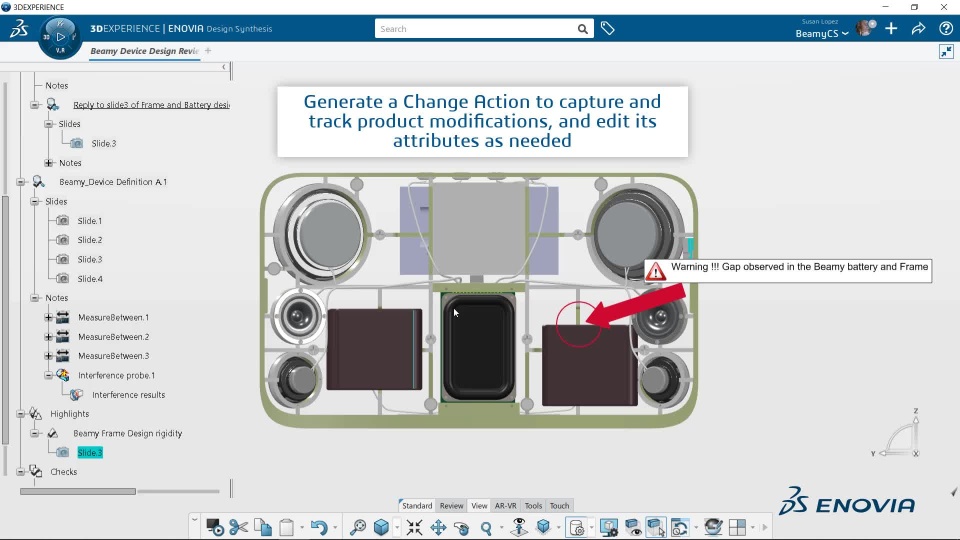Select Slide.2 in the tree

tap(90, 240)
